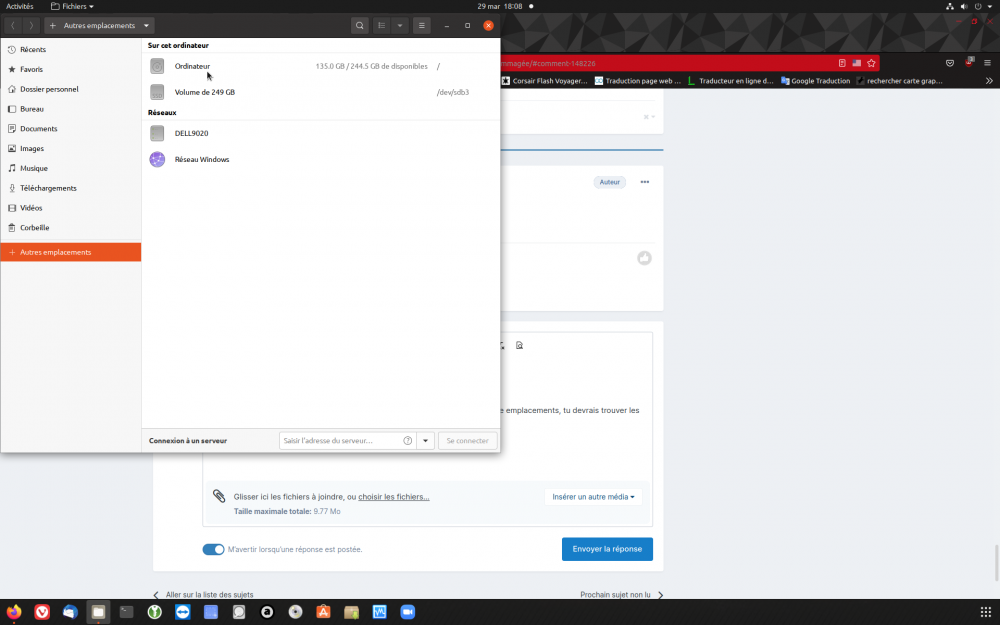The width and height of the screenshot is (1000, 625).
Task: Toggle M'avertir lorsqu'une réponse est postée switch
Action: point(214,549)
